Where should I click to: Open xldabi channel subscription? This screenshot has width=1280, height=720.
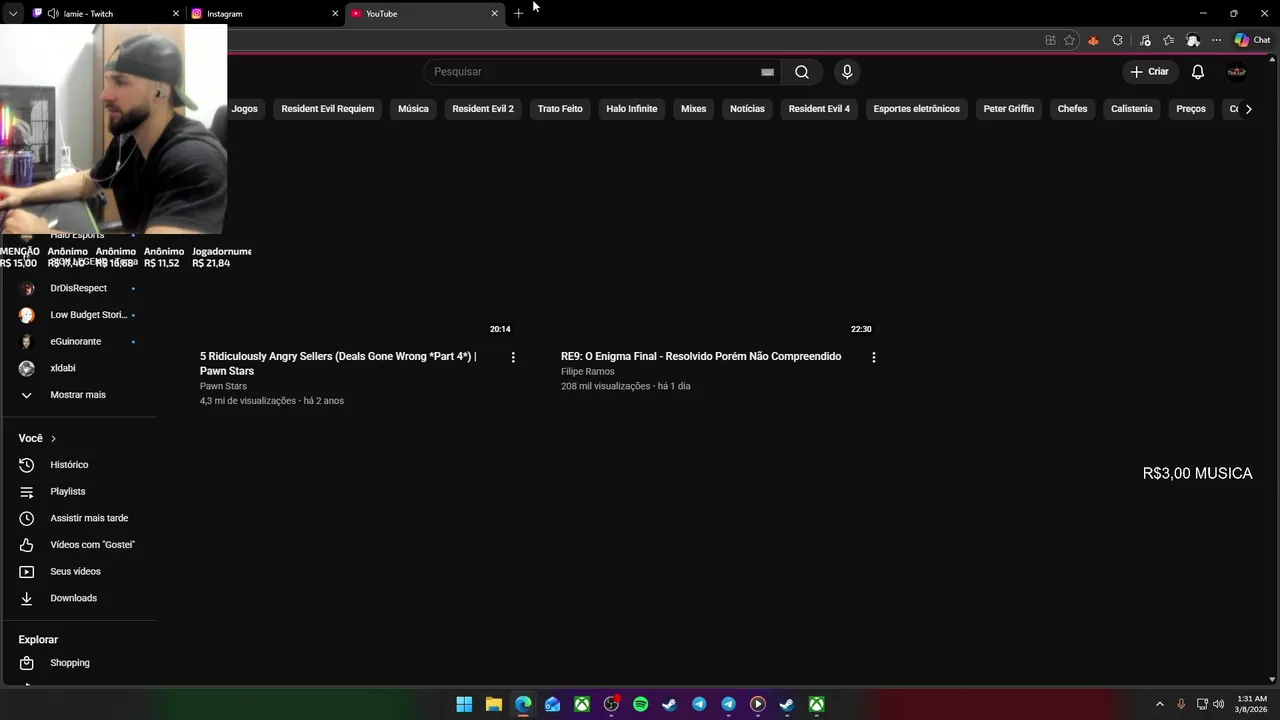coord(79,368)
